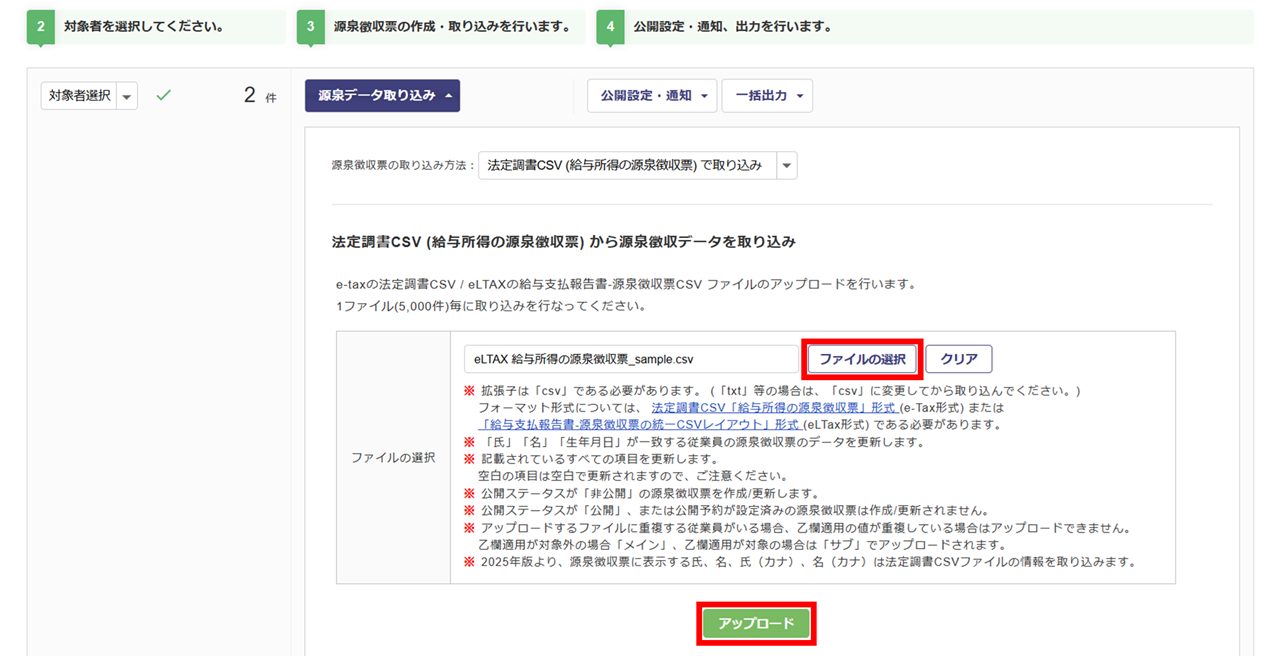Collapse the 源泉データ取り込み panel
1280x656 pixels.
(x=382, y=96)
